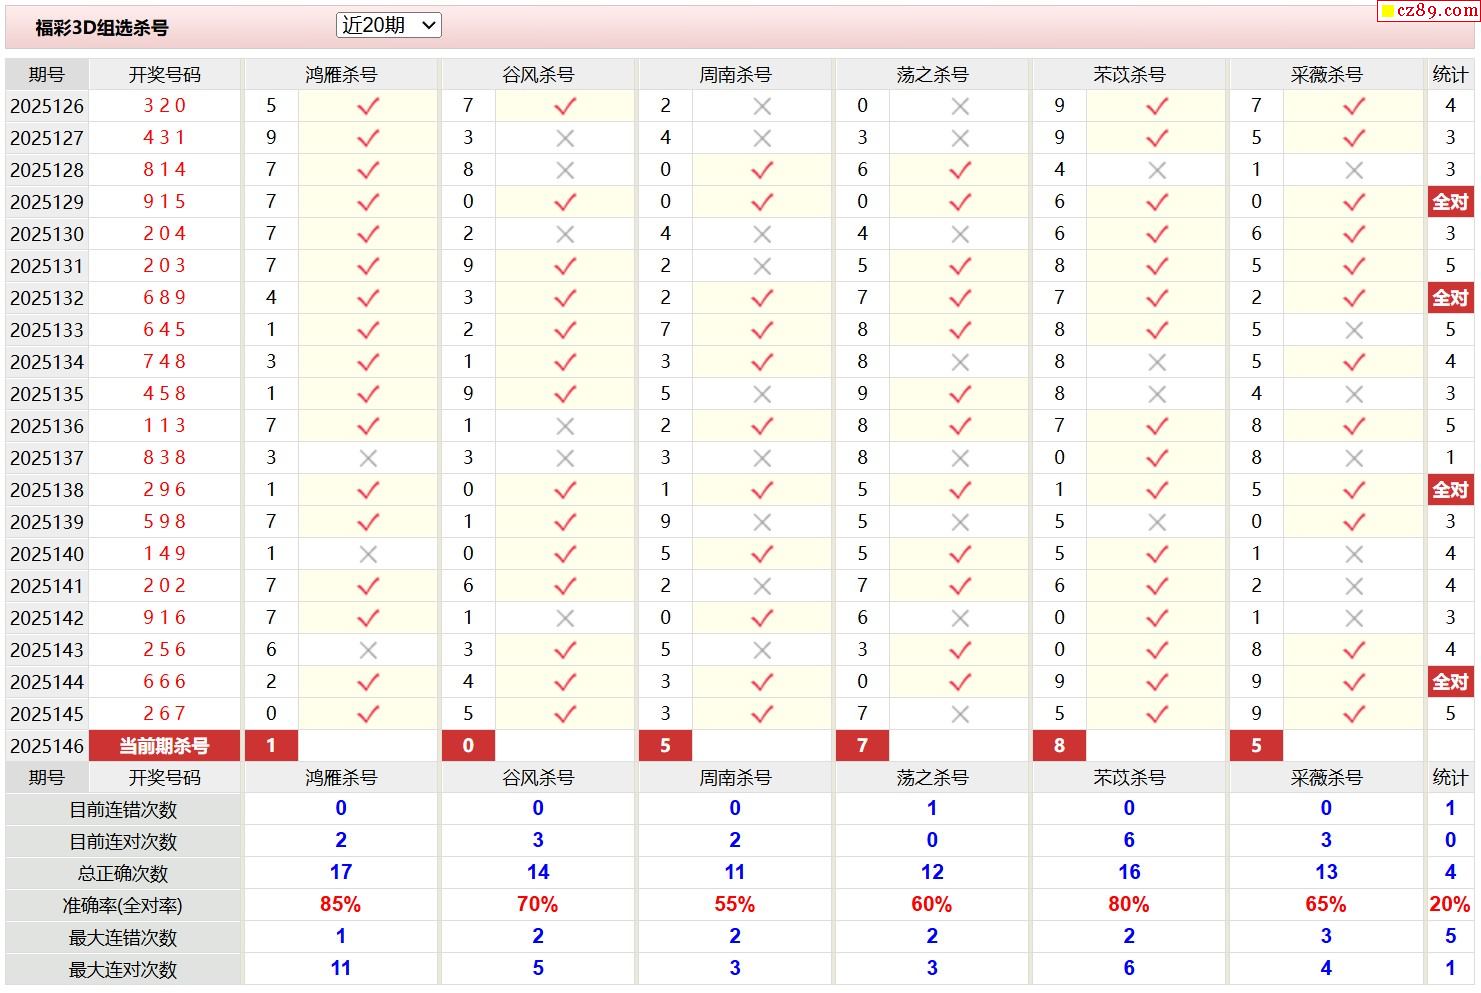Click 全对 badge in row 2025129

(x=1450, y=202)
